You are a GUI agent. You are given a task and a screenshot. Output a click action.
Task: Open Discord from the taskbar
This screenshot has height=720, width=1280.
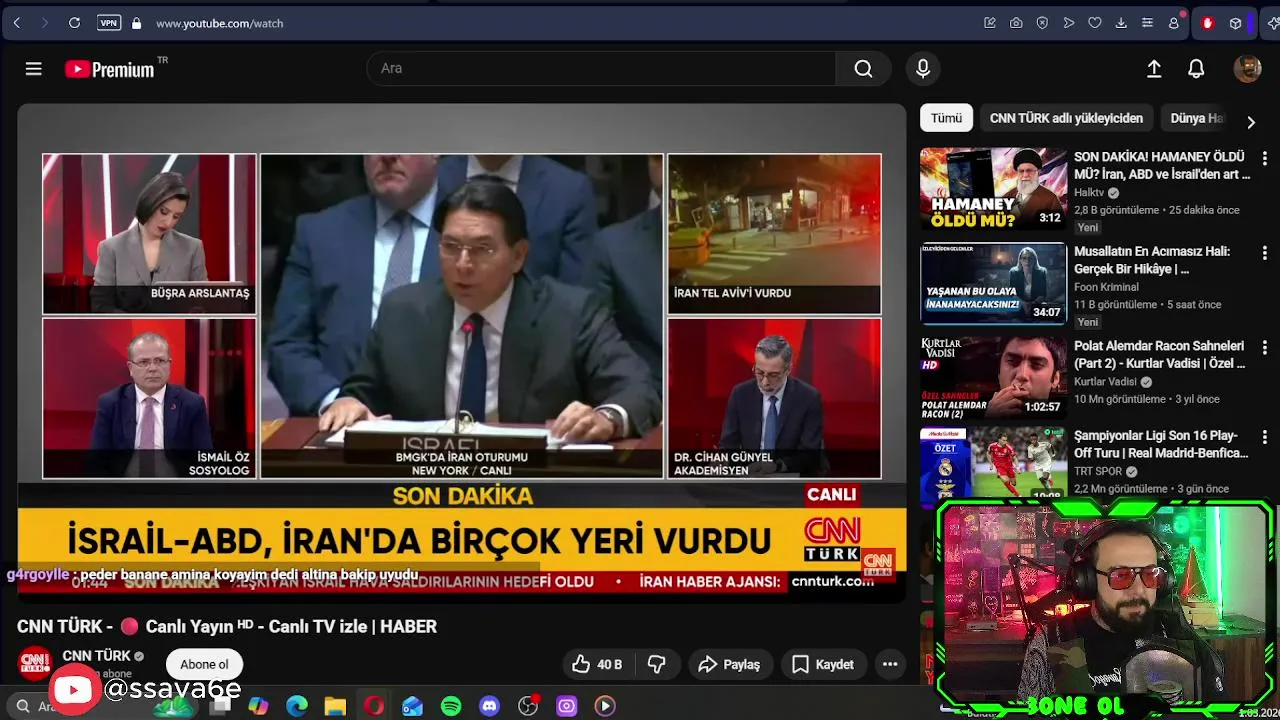(x=489, y=706)
